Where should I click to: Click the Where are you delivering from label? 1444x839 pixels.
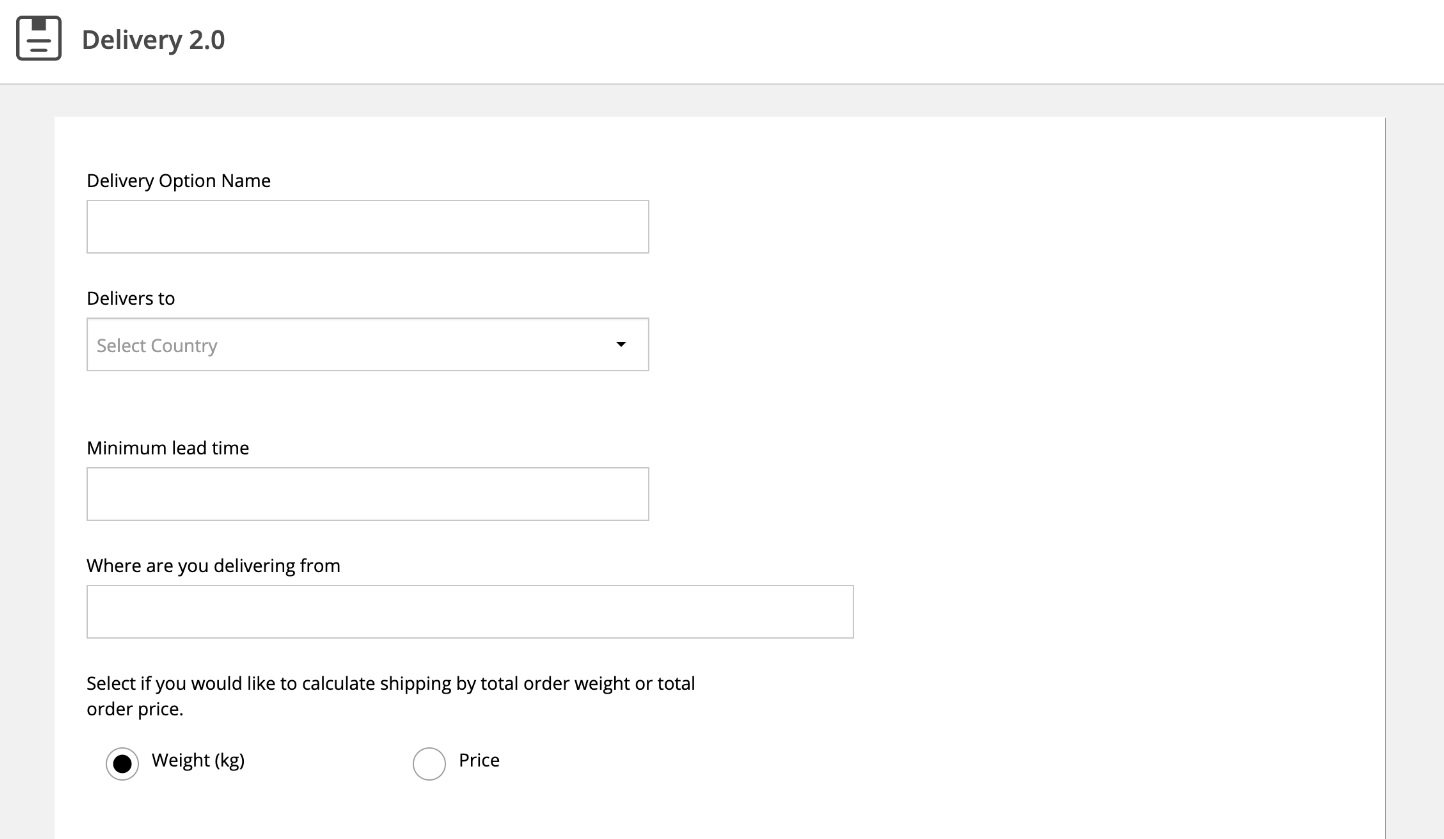click(x=213, y=566)
